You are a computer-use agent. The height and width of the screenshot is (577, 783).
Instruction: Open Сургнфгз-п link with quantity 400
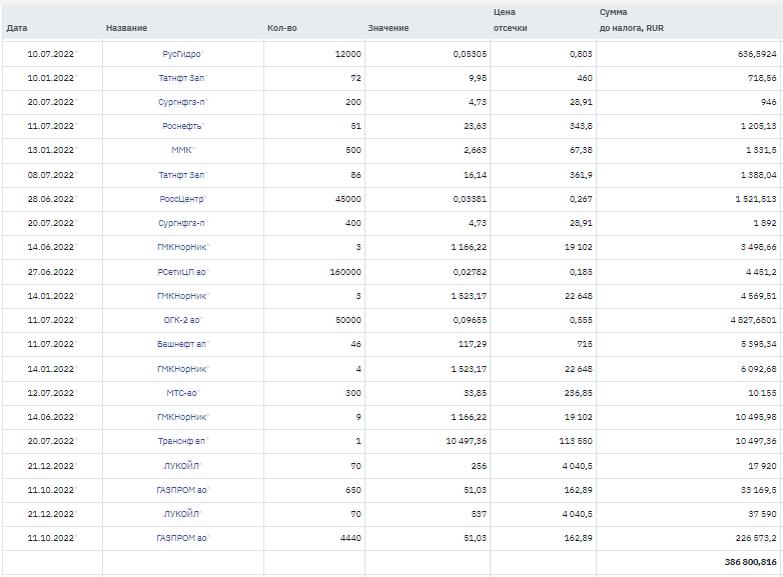181,223
